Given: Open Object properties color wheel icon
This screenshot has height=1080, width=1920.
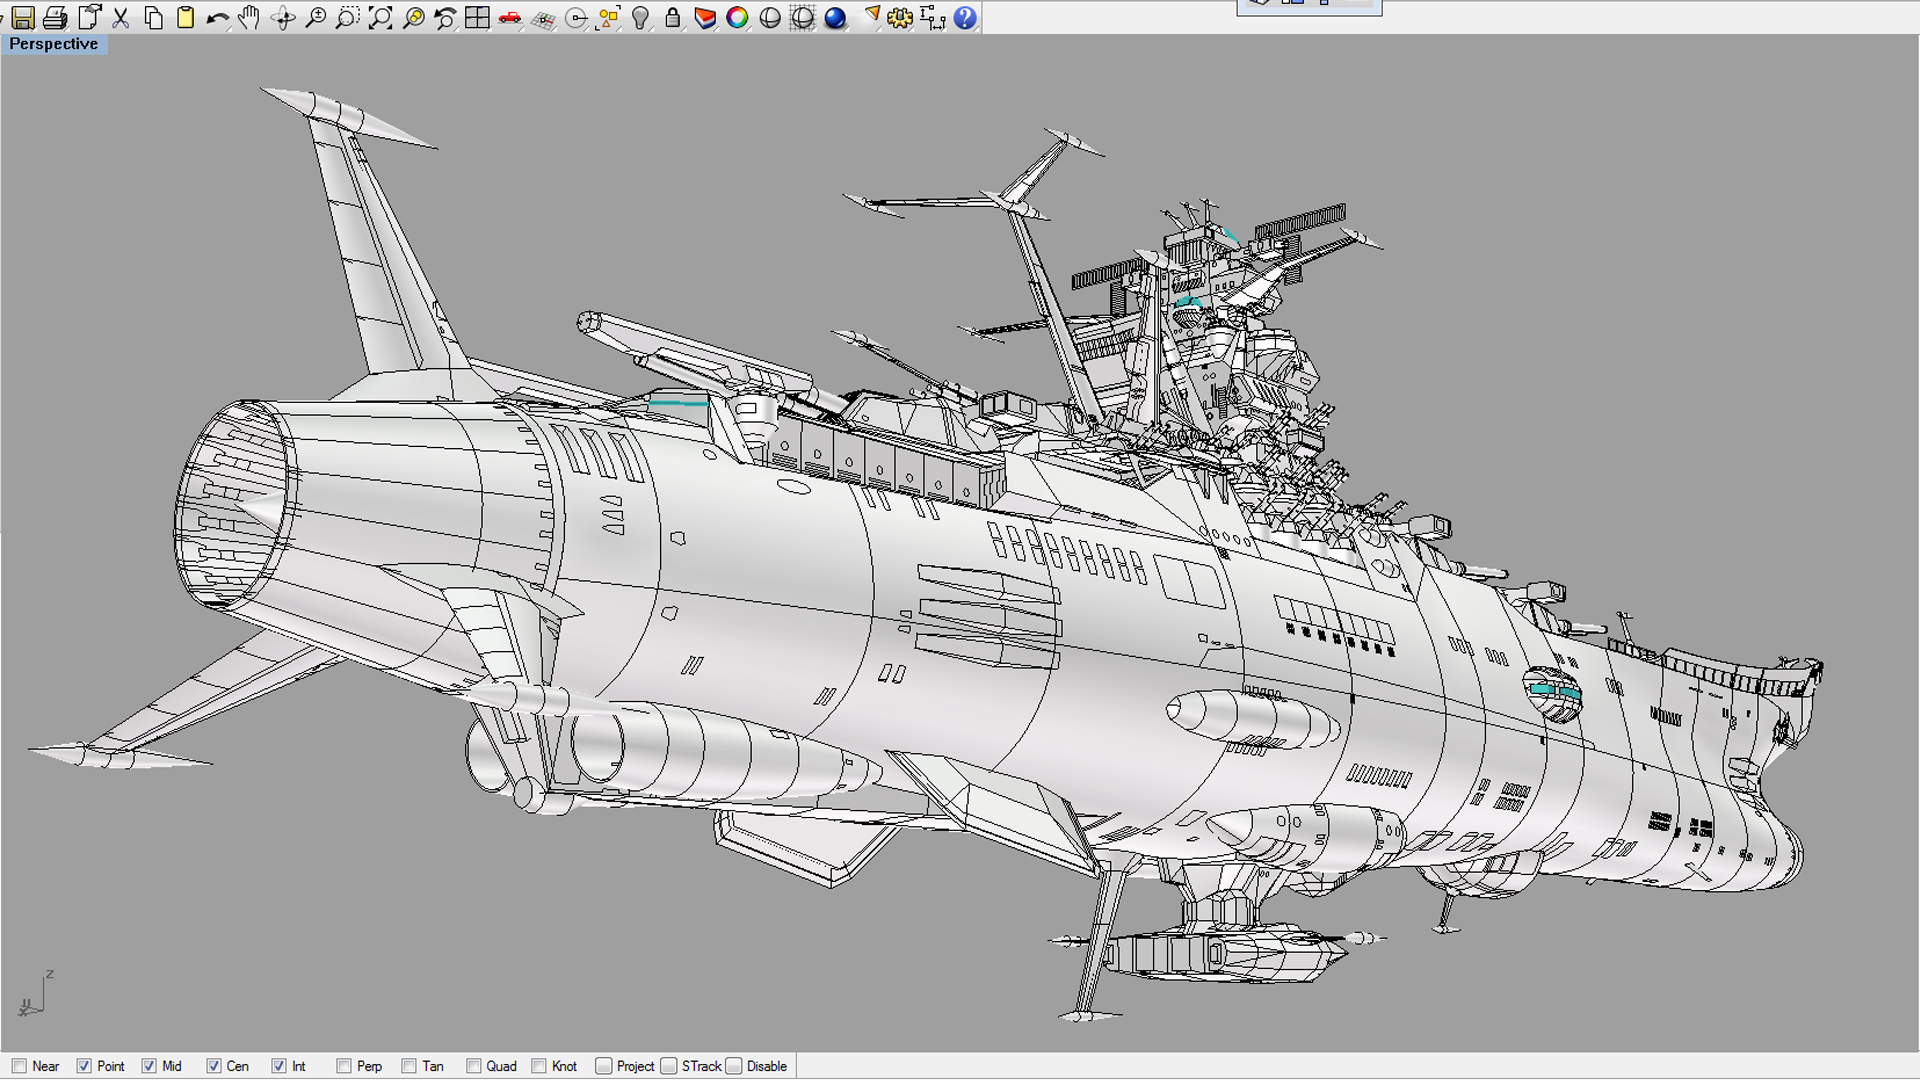Looking at the screenshot, I should [x=737, y=18].
